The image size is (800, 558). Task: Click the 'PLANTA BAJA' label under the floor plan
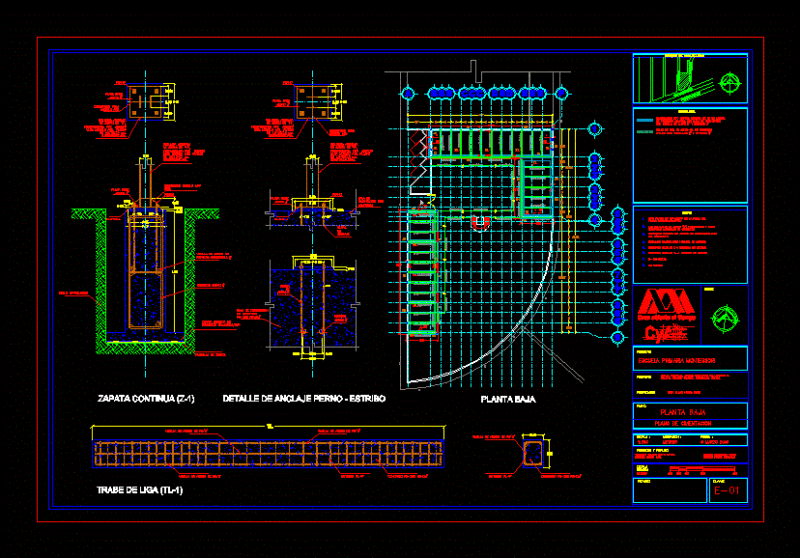point(508,399)
